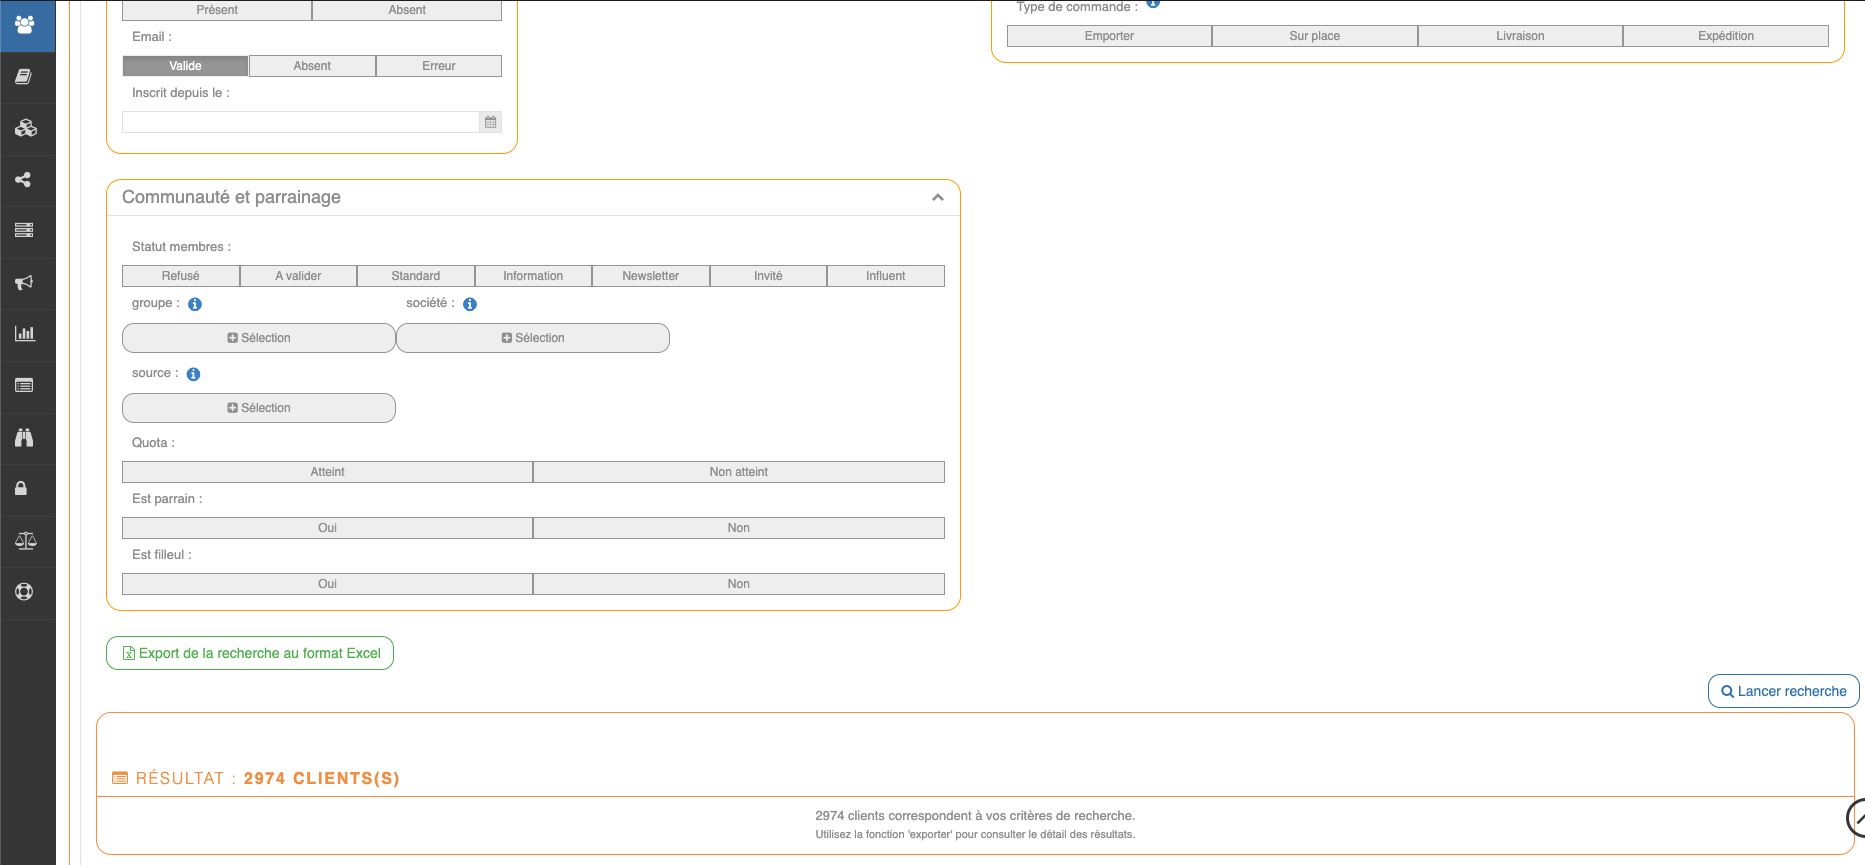
Task: Open the bar chart statistics icon
Action: tap(25, 334)
